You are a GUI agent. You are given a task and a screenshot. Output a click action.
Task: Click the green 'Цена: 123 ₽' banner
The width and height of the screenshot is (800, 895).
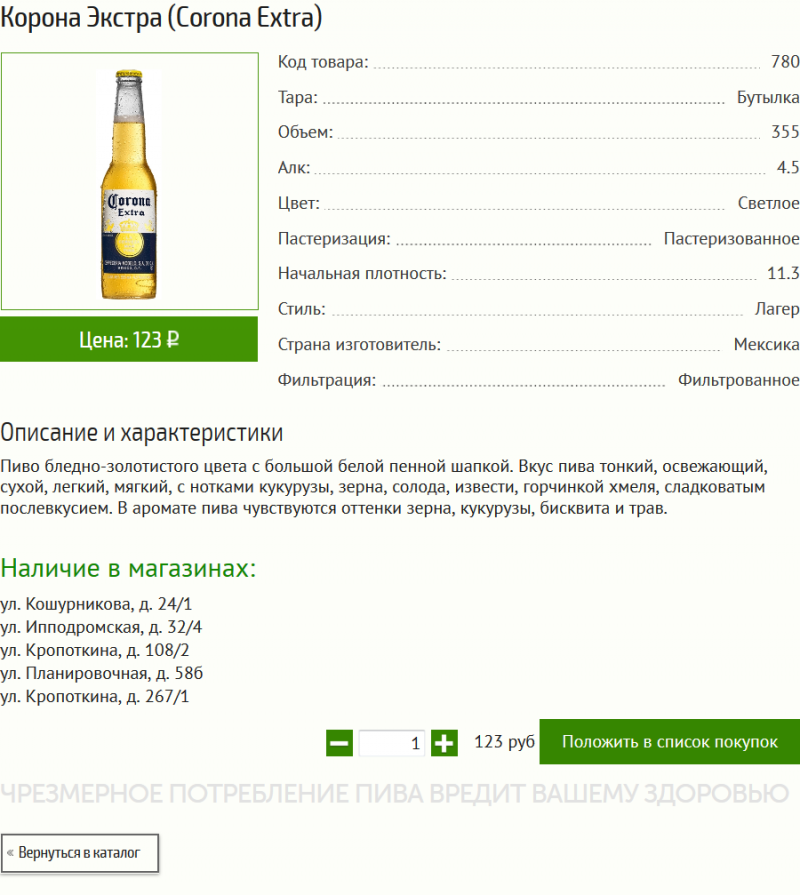(129, 340)
